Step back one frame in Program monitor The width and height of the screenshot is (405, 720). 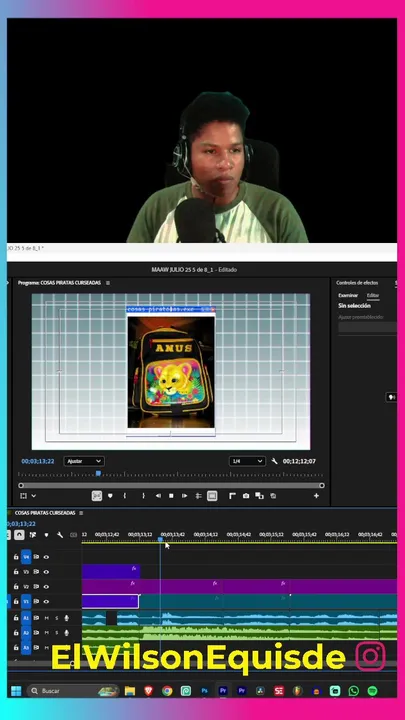[x=158, y=496]
